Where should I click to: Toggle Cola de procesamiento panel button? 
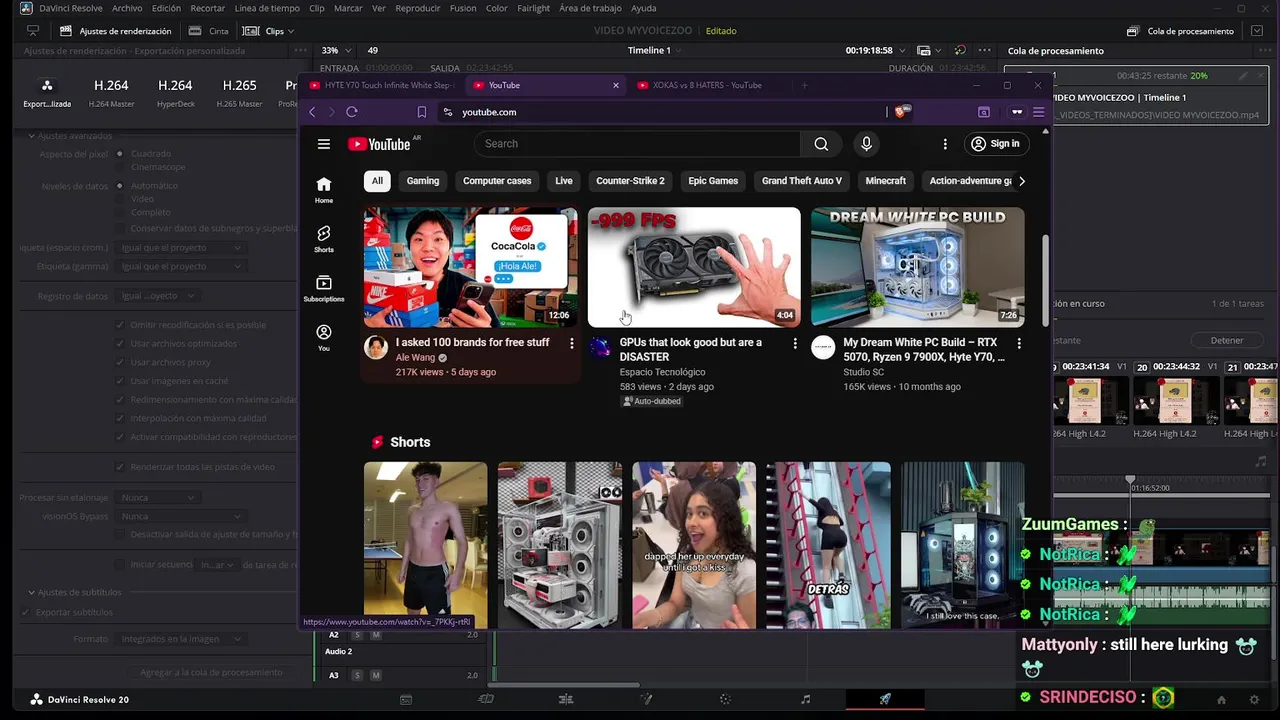[x=1180, y=31]
